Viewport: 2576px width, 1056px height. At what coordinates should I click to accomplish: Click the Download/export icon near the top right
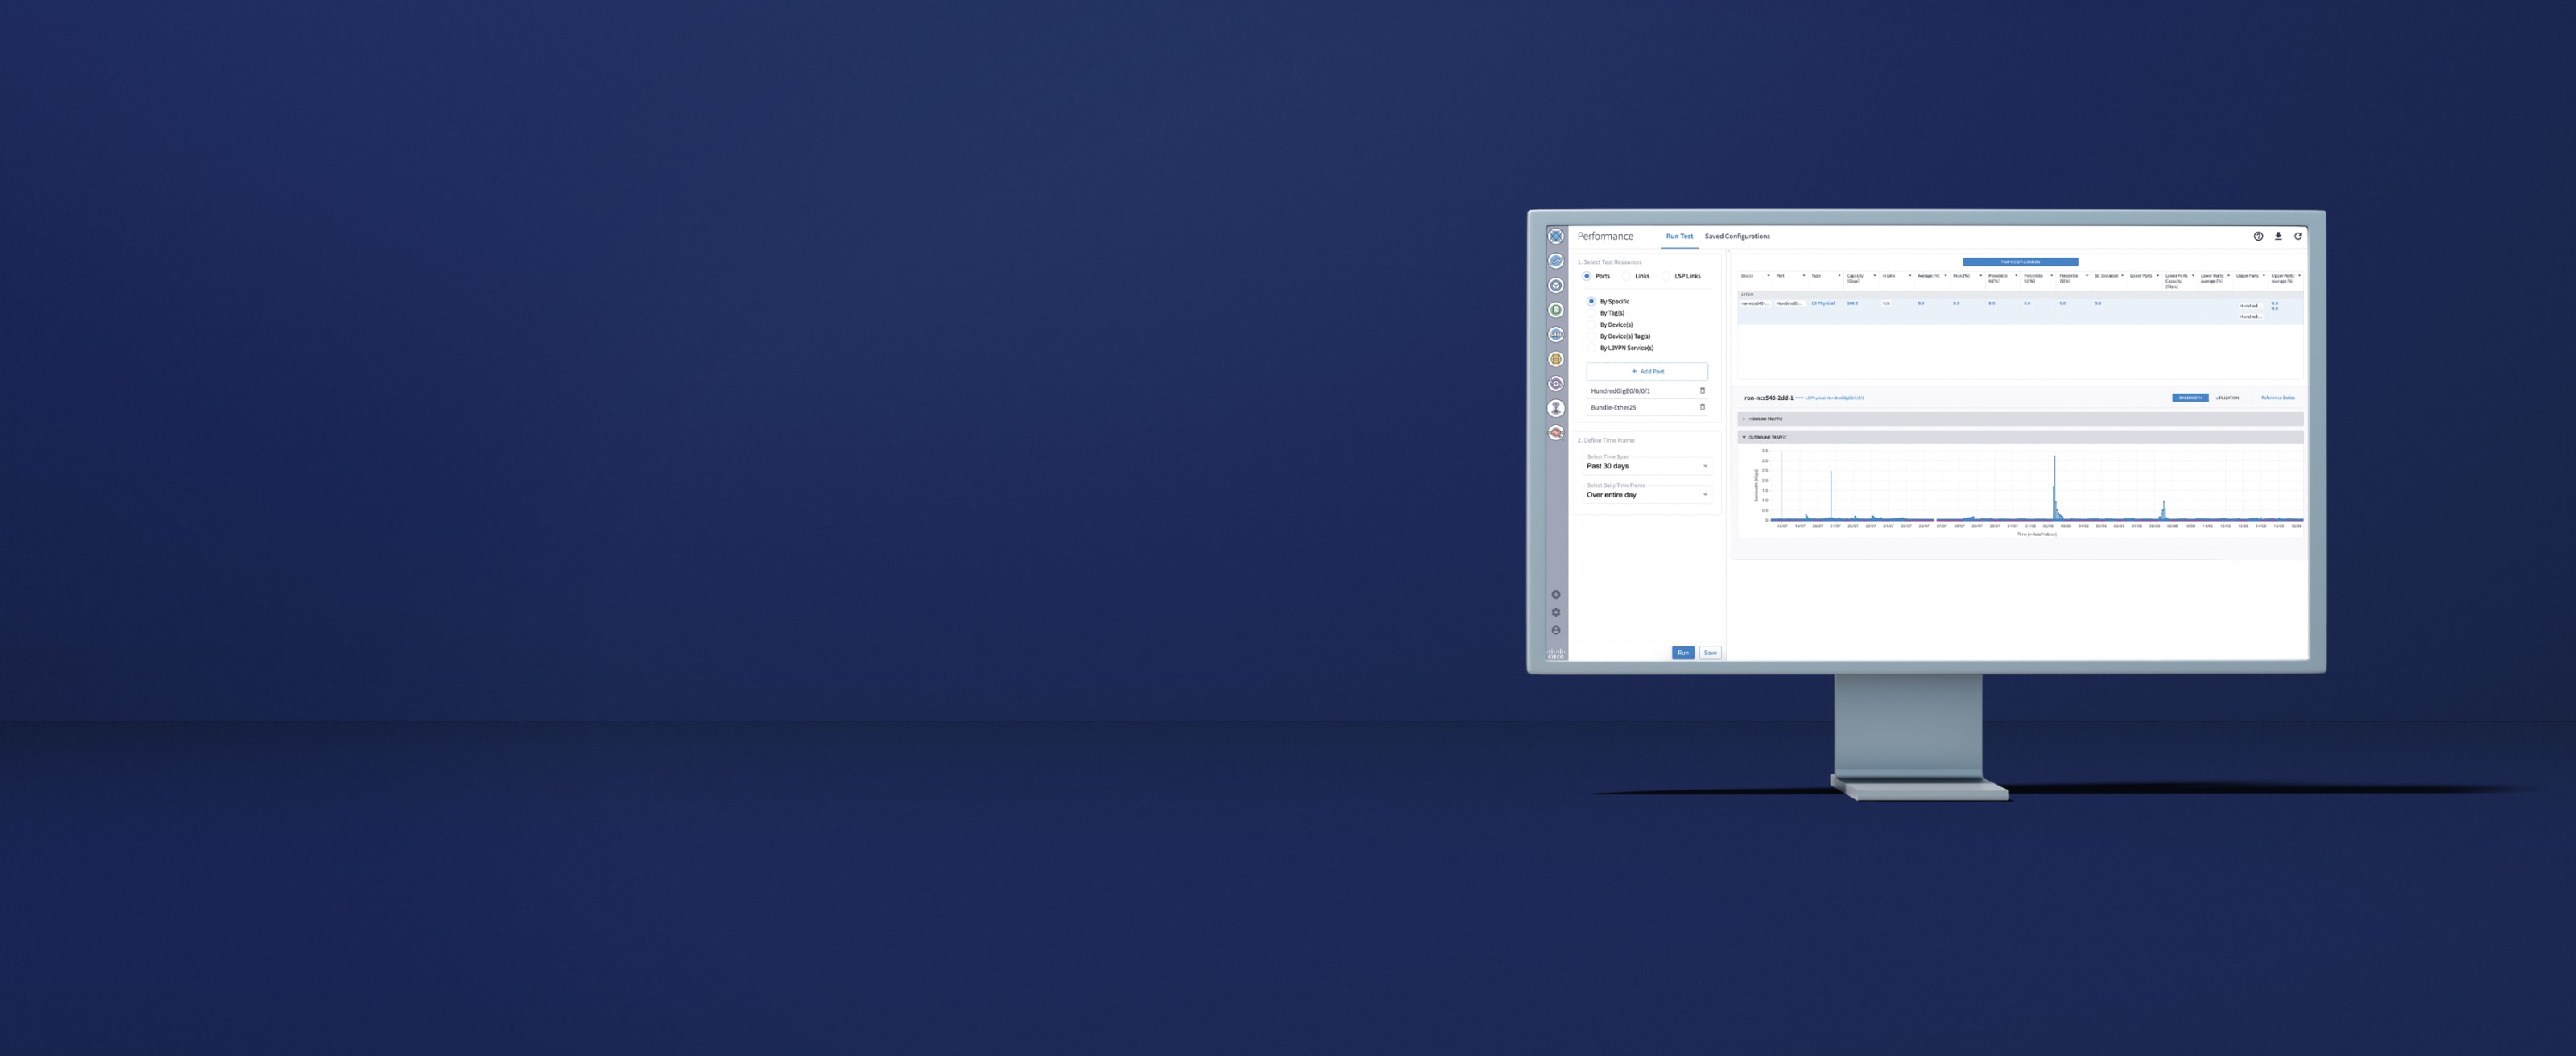pos(2280,237)
